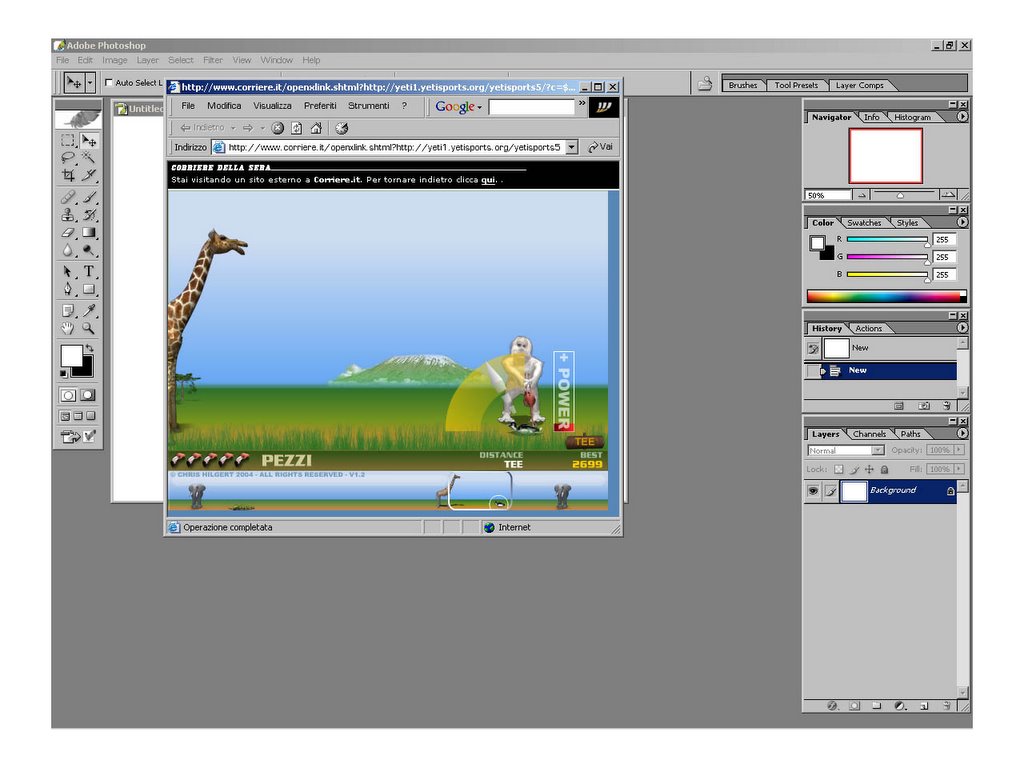The width and height of the screenshot is (1024, 768).
Task: Select the Path Selection tool
Action: pos(68,271)
